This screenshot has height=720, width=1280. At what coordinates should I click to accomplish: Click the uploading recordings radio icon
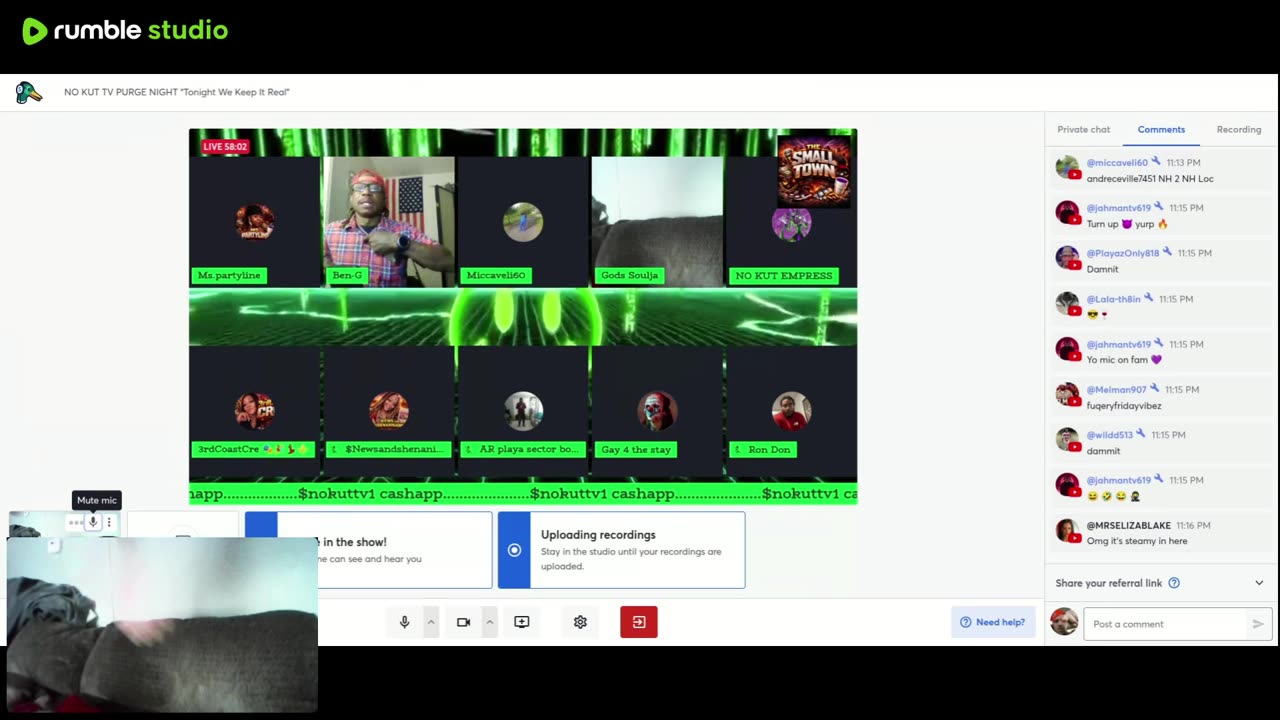click(x=514, y=550)
